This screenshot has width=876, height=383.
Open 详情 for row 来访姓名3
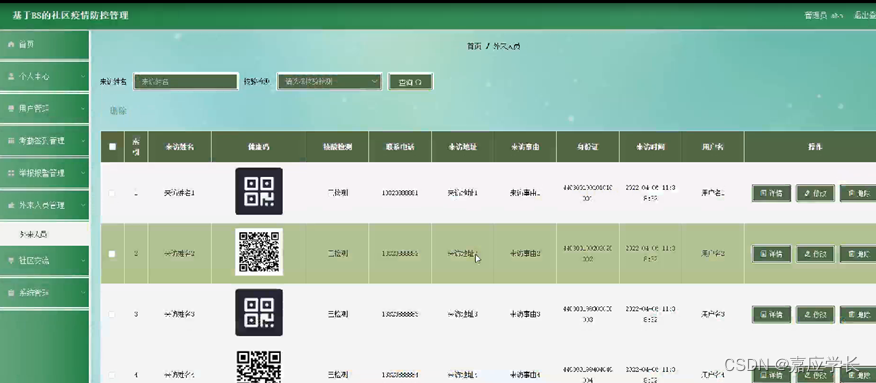point(772,314)
